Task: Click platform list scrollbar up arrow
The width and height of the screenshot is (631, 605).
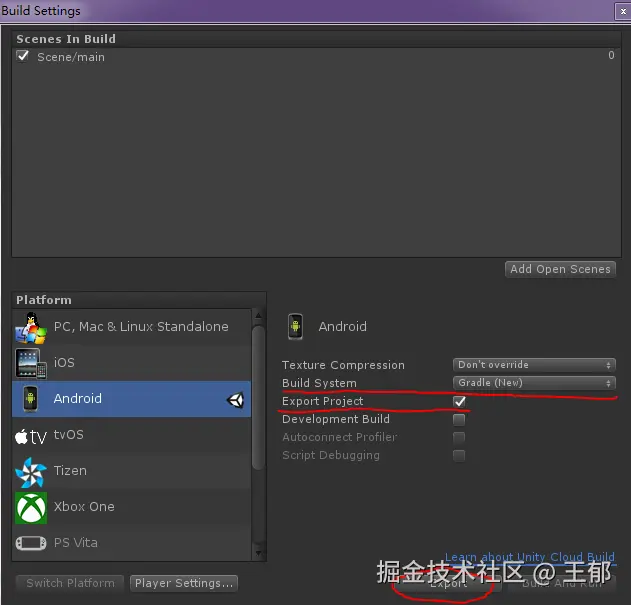Action: tap(258, 316)
